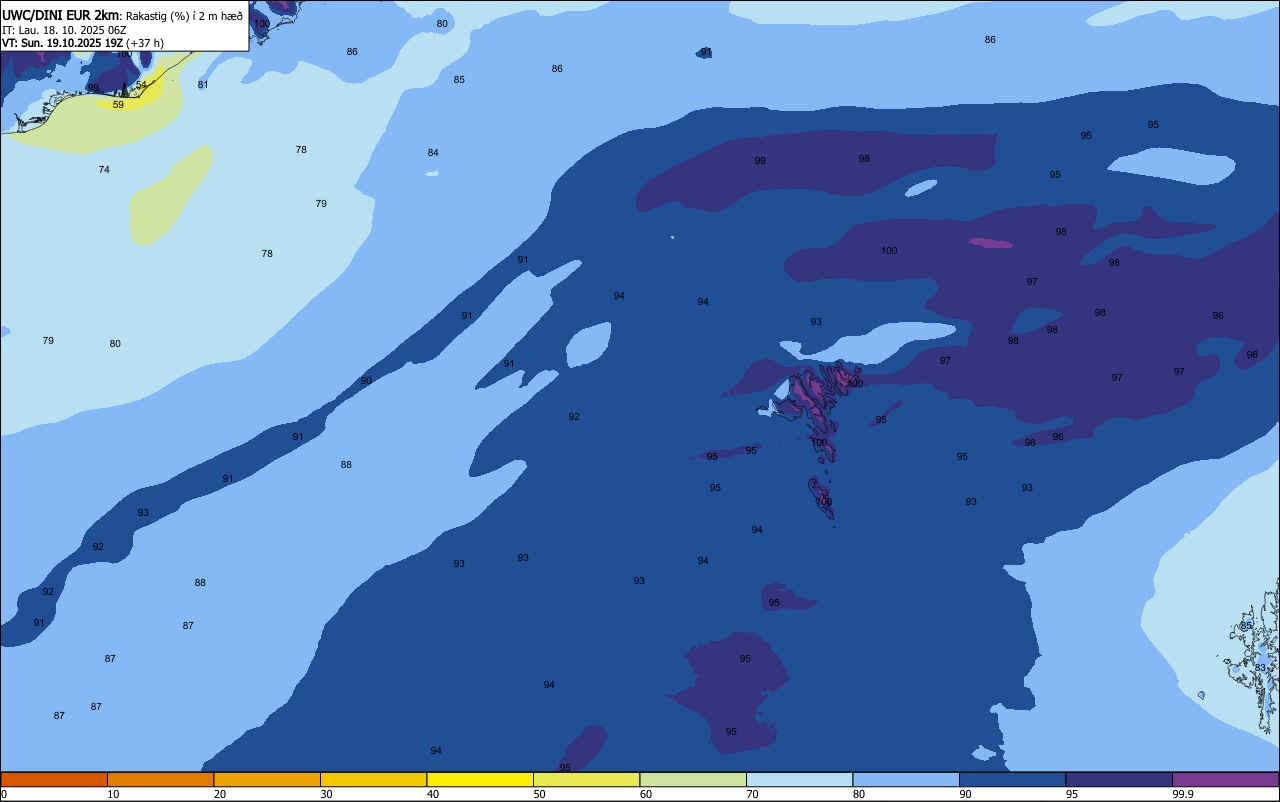Click the 'UWC/DINI EUR 2km' title text

61,15
